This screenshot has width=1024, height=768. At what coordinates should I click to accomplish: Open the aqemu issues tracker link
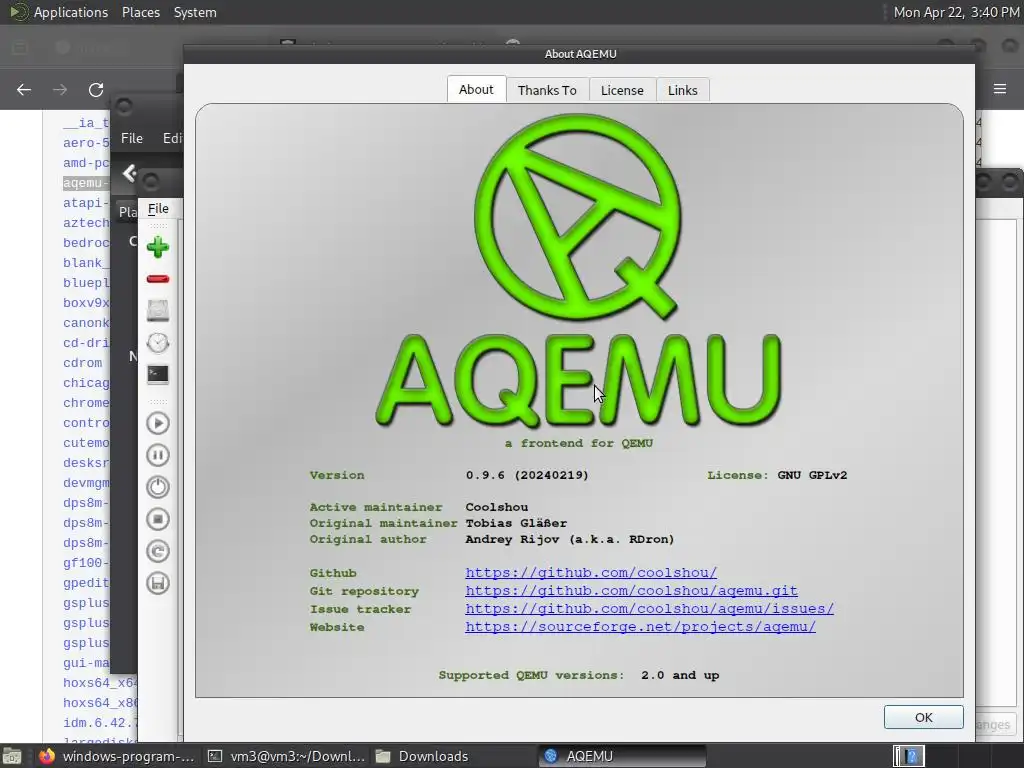click(649, 609)
